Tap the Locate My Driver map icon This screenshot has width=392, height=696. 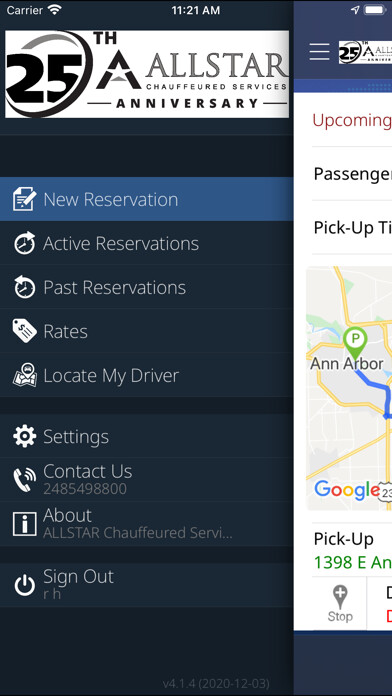pyautogui.click(x=25, y=375)
